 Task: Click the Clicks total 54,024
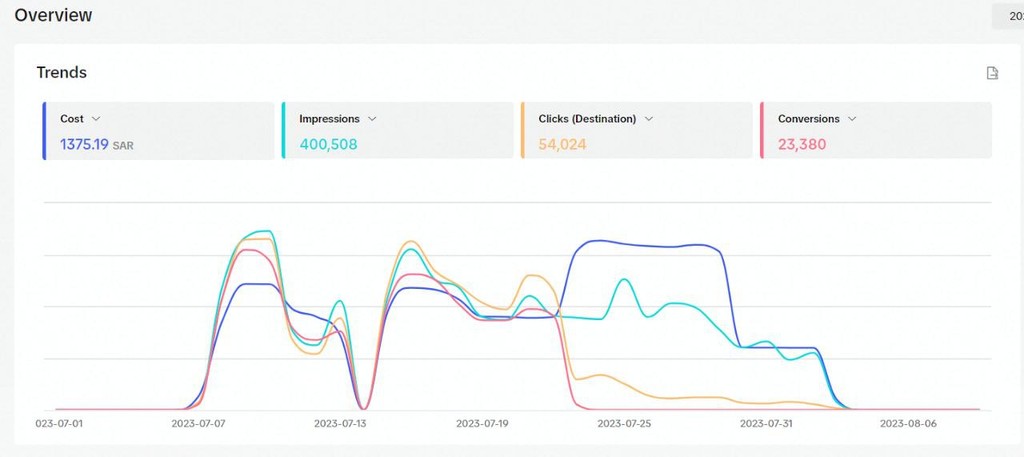tap(562, 144)
